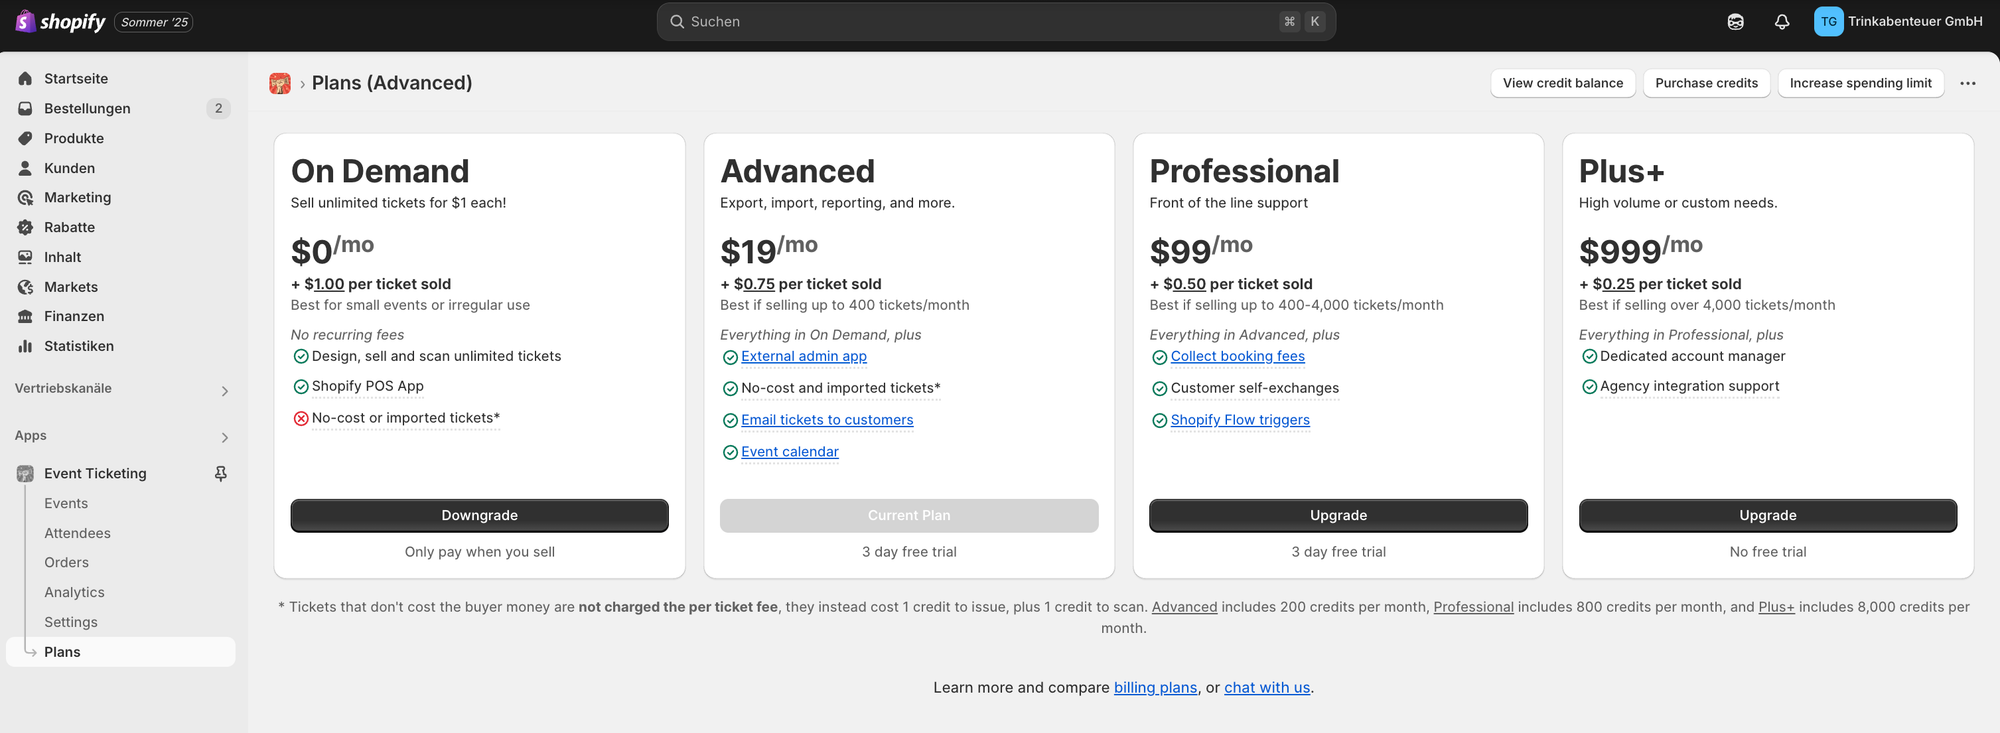Click Advanced link in the footnote
Viewport: 2000px width, 733px height.
pyautogui.click(x=1185, y=607)
